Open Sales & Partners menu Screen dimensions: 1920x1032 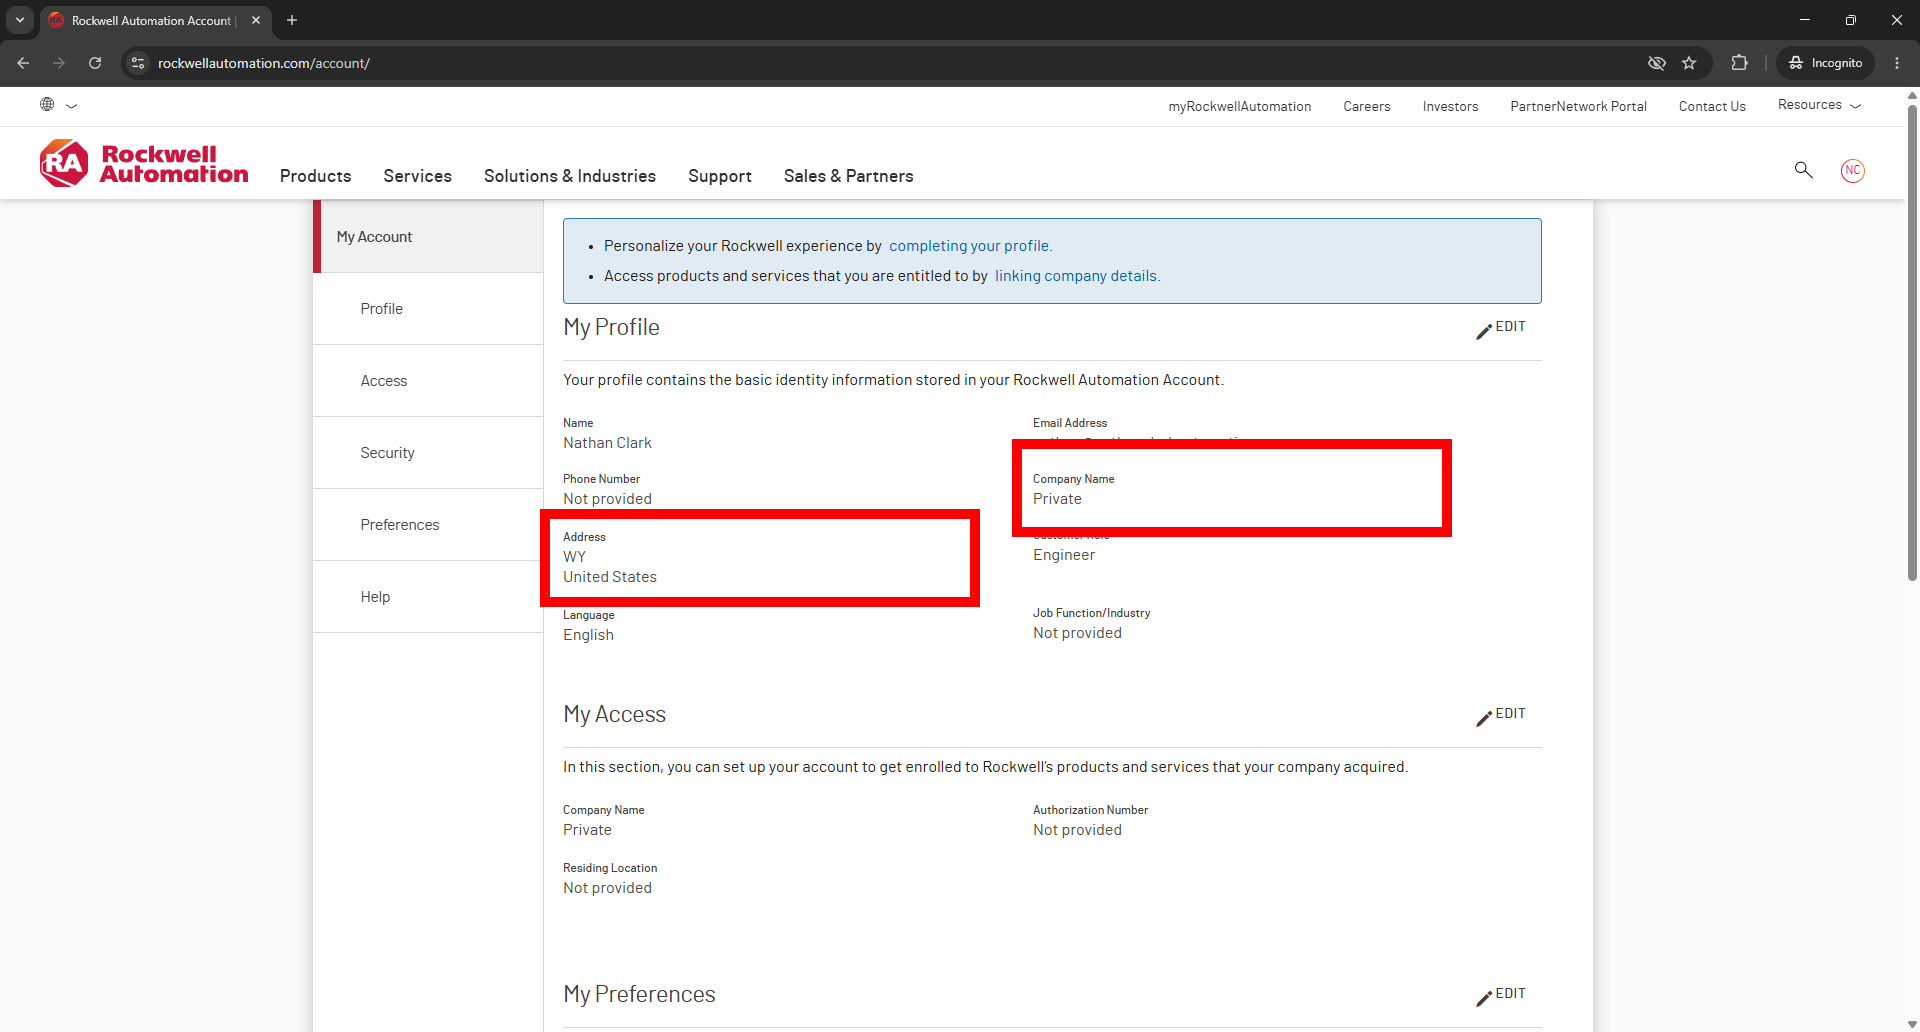pyautogui.click(x=848, y=176)
